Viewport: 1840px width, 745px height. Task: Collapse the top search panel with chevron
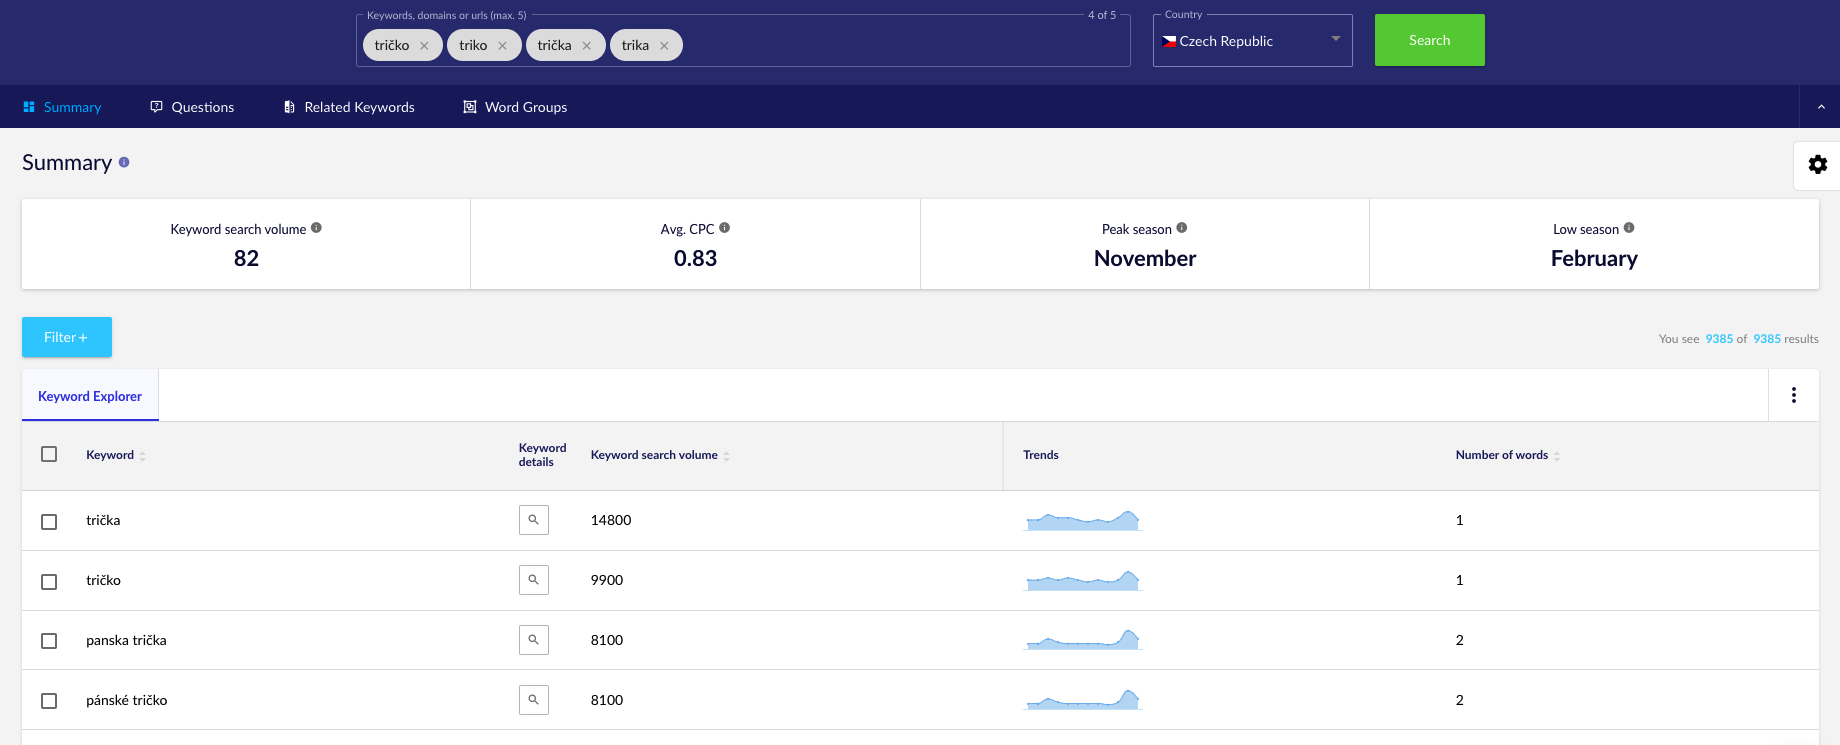[1821, 107]
